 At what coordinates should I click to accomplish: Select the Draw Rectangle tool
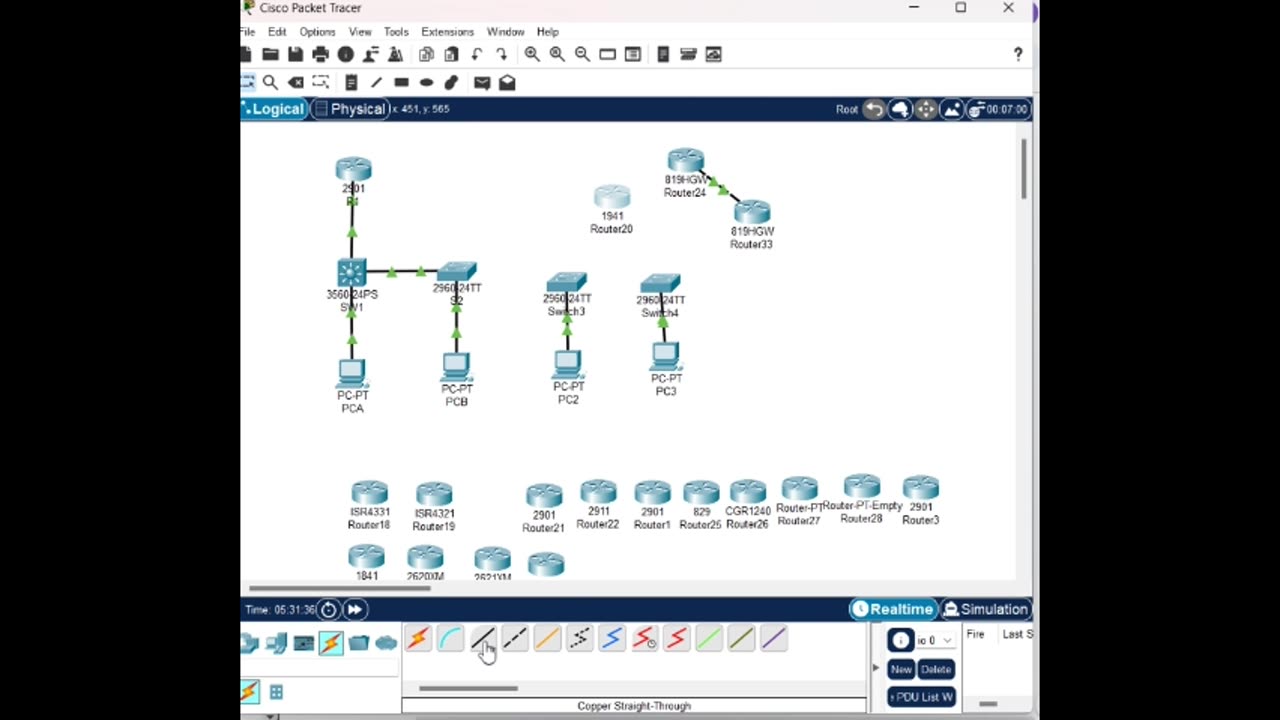coord(401,82)
